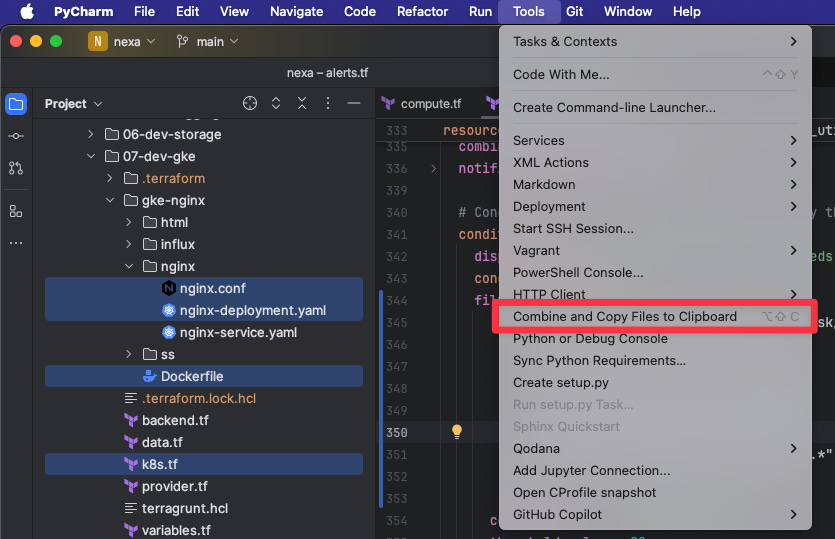This screenshot has height=539, width=835.
Task: Expand the 06-dev-storage folder
Action: tap(91, 134)
